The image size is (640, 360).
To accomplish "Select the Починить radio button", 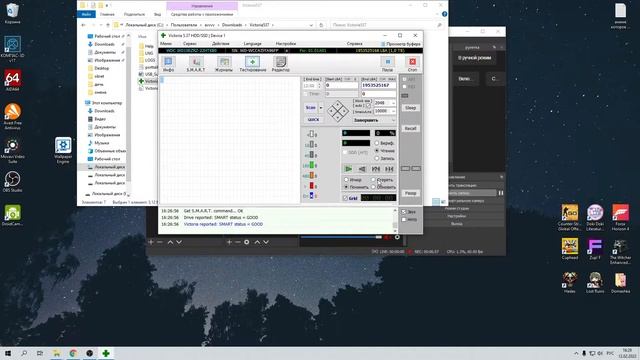I will point(346,187).
